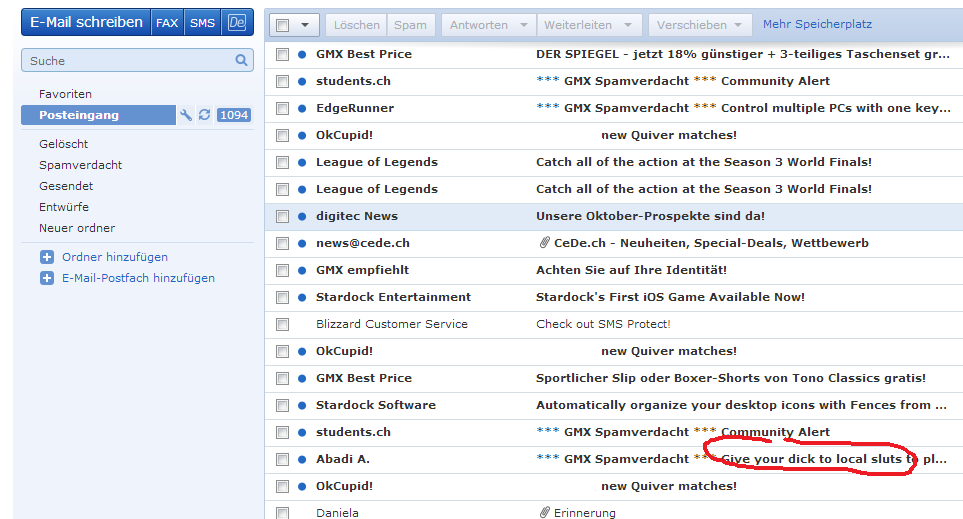Click the Löschen button

(x=357, y=25)
